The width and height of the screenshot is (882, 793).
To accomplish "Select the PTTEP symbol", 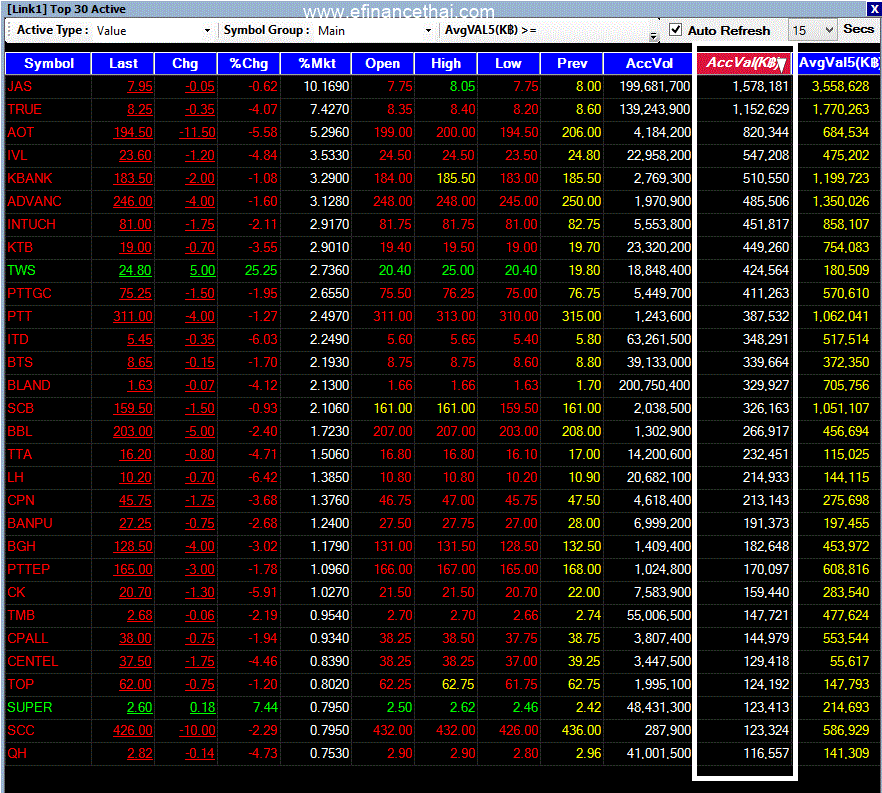I will pos(29,570).
